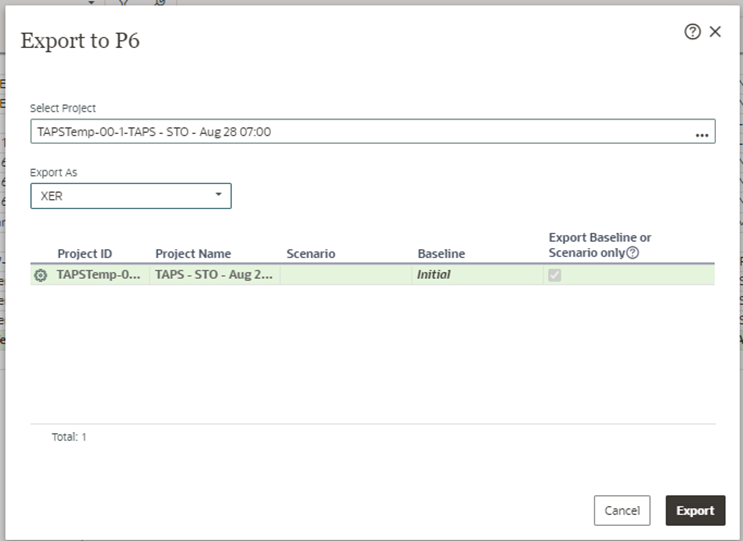Sort by the Project ID column header

click(84, 254)
